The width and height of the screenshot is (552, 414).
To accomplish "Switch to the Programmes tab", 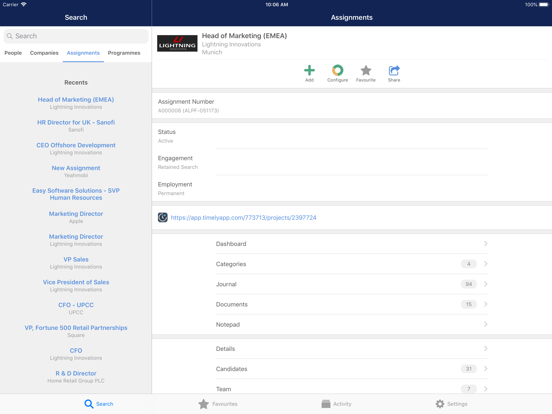I will pyautogui.click(x=124, y=53).
